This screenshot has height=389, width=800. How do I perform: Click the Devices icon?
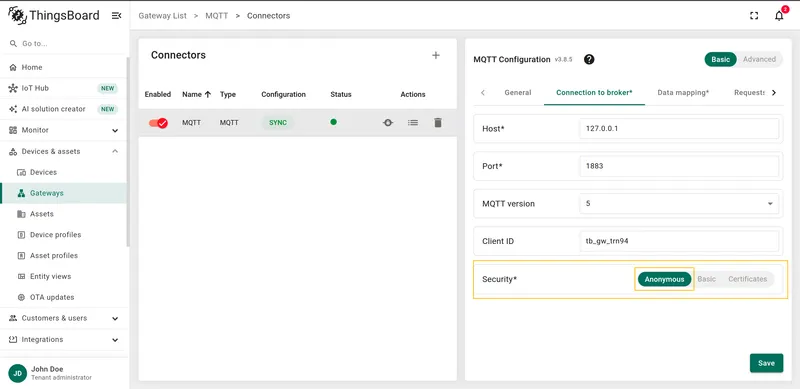coord(21,173)
